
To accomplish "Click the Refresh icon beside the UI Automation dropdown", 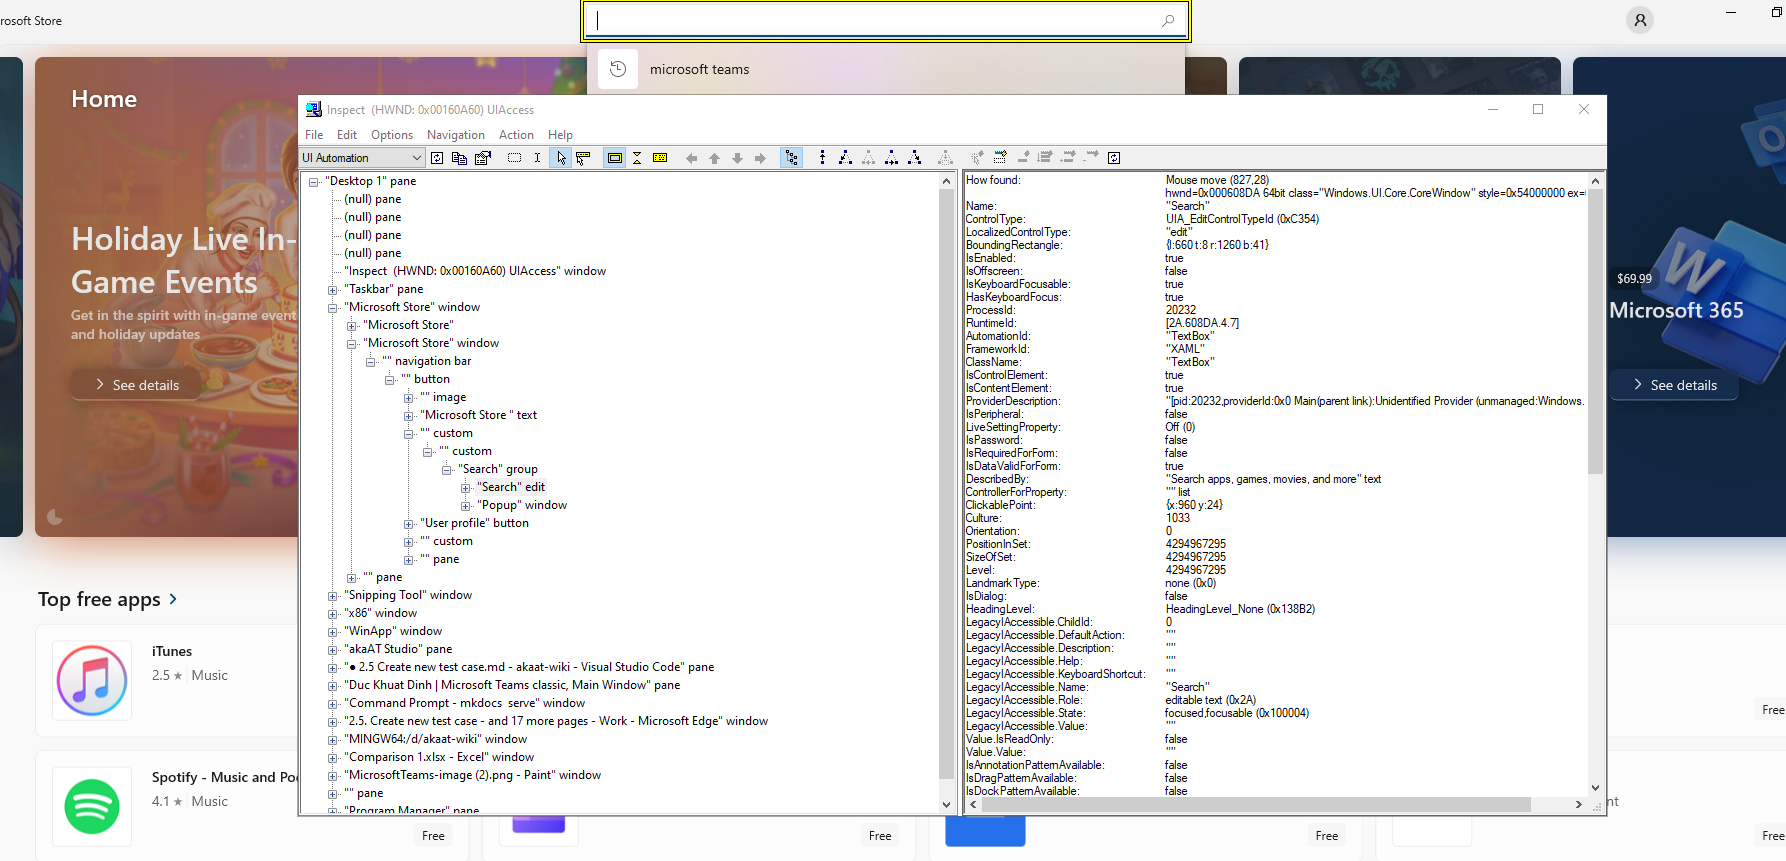I will [x=437, y=158].
